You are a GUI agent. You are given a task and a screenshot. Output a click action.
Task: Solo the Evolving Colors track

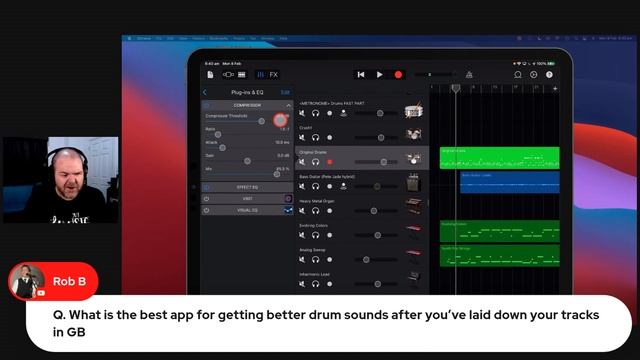(316, 236)
